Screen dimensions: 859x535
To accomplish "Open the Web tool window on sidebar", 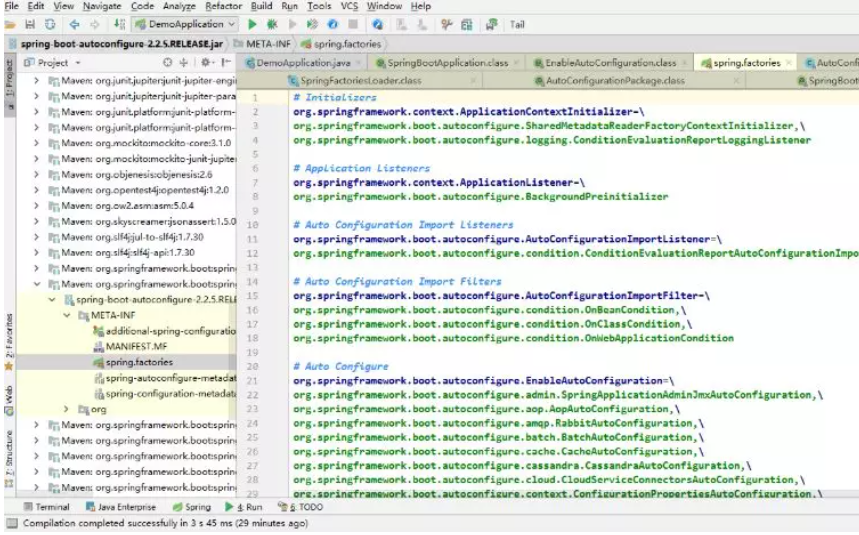I will pos(9,400).
